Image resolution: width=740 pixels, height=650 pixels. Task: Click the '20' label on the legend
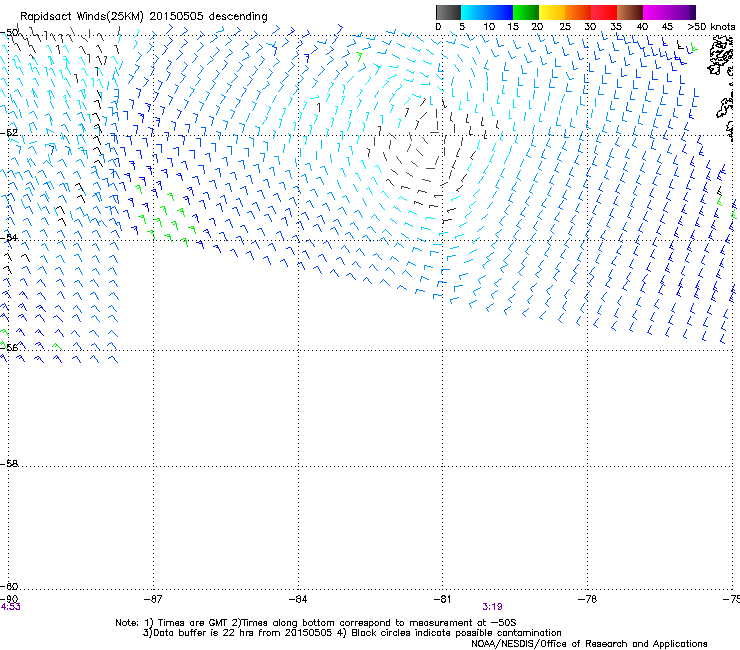click(x=537, y=27)
